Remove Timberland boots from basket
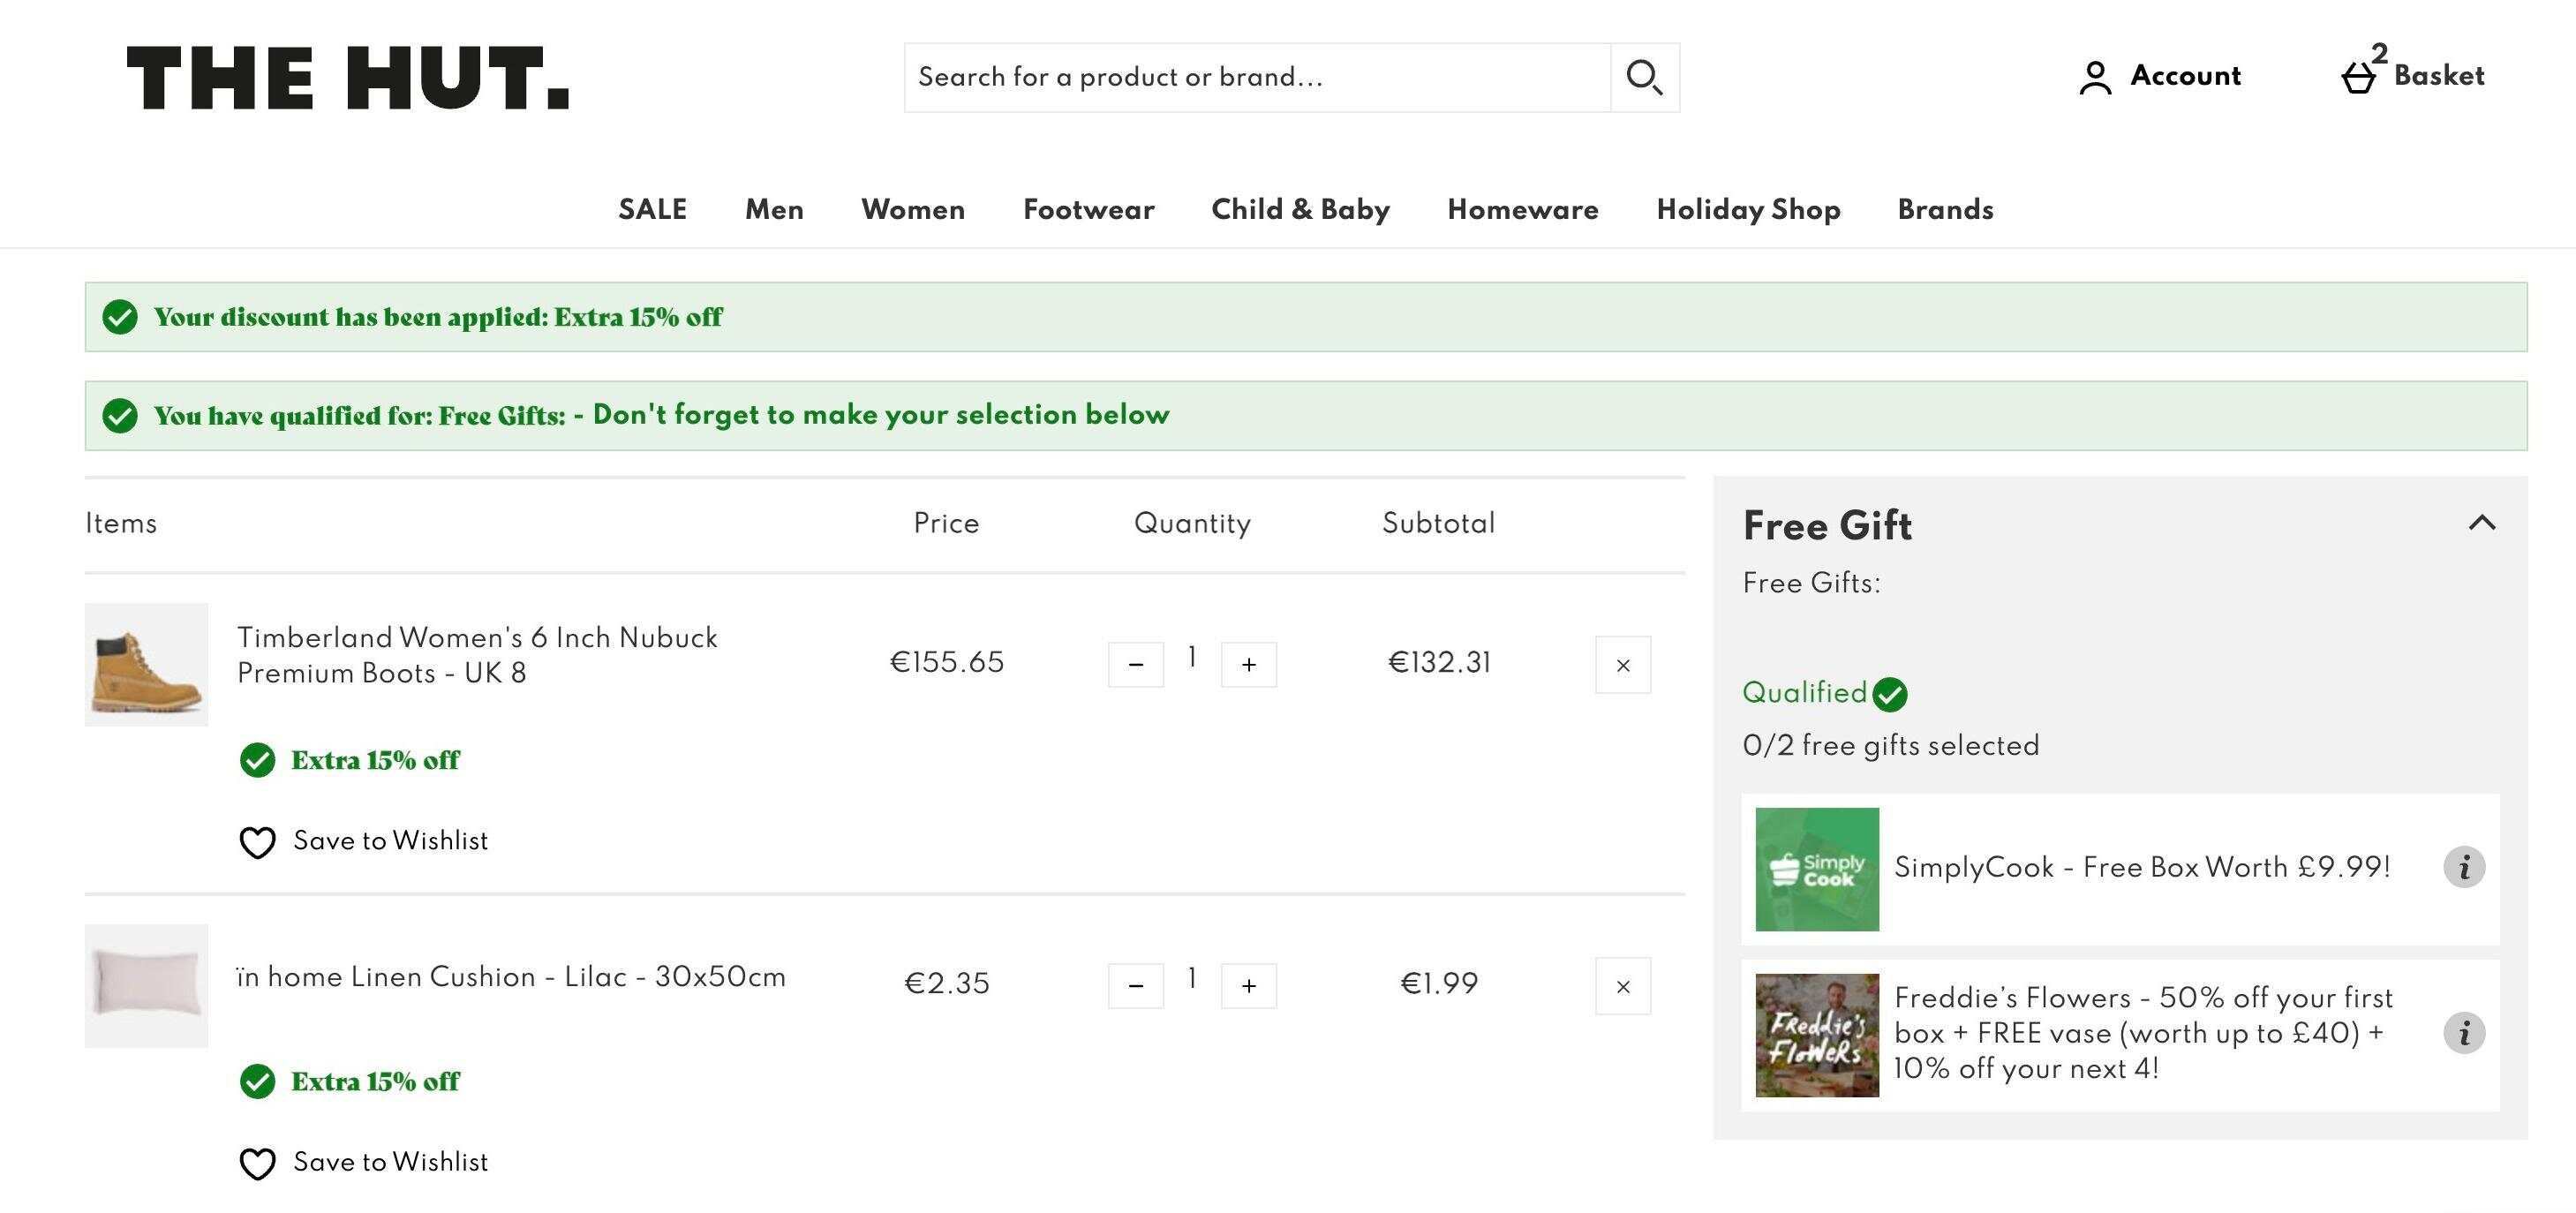 [1623, 665]
